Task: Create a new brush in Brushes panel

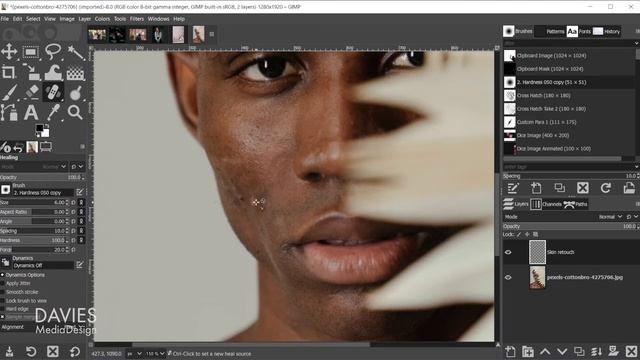Action: click(x=536, y=188)
